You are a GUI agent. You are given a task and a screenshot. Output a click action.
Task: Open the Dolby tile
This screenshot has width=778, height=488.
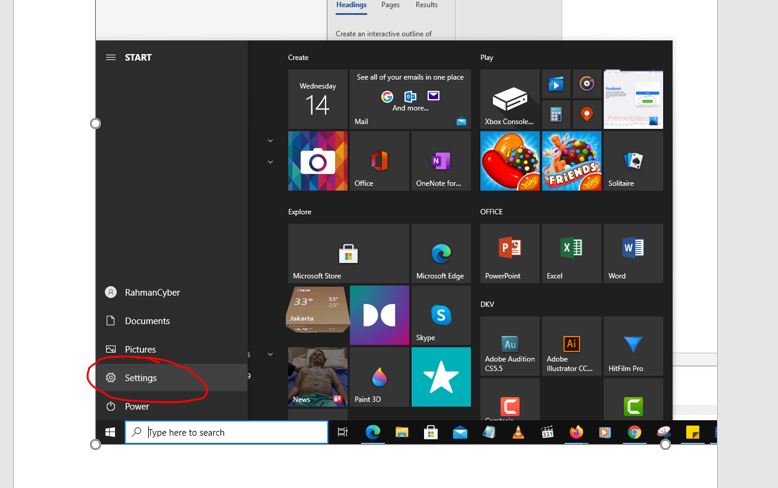click(x=380, y=315)
